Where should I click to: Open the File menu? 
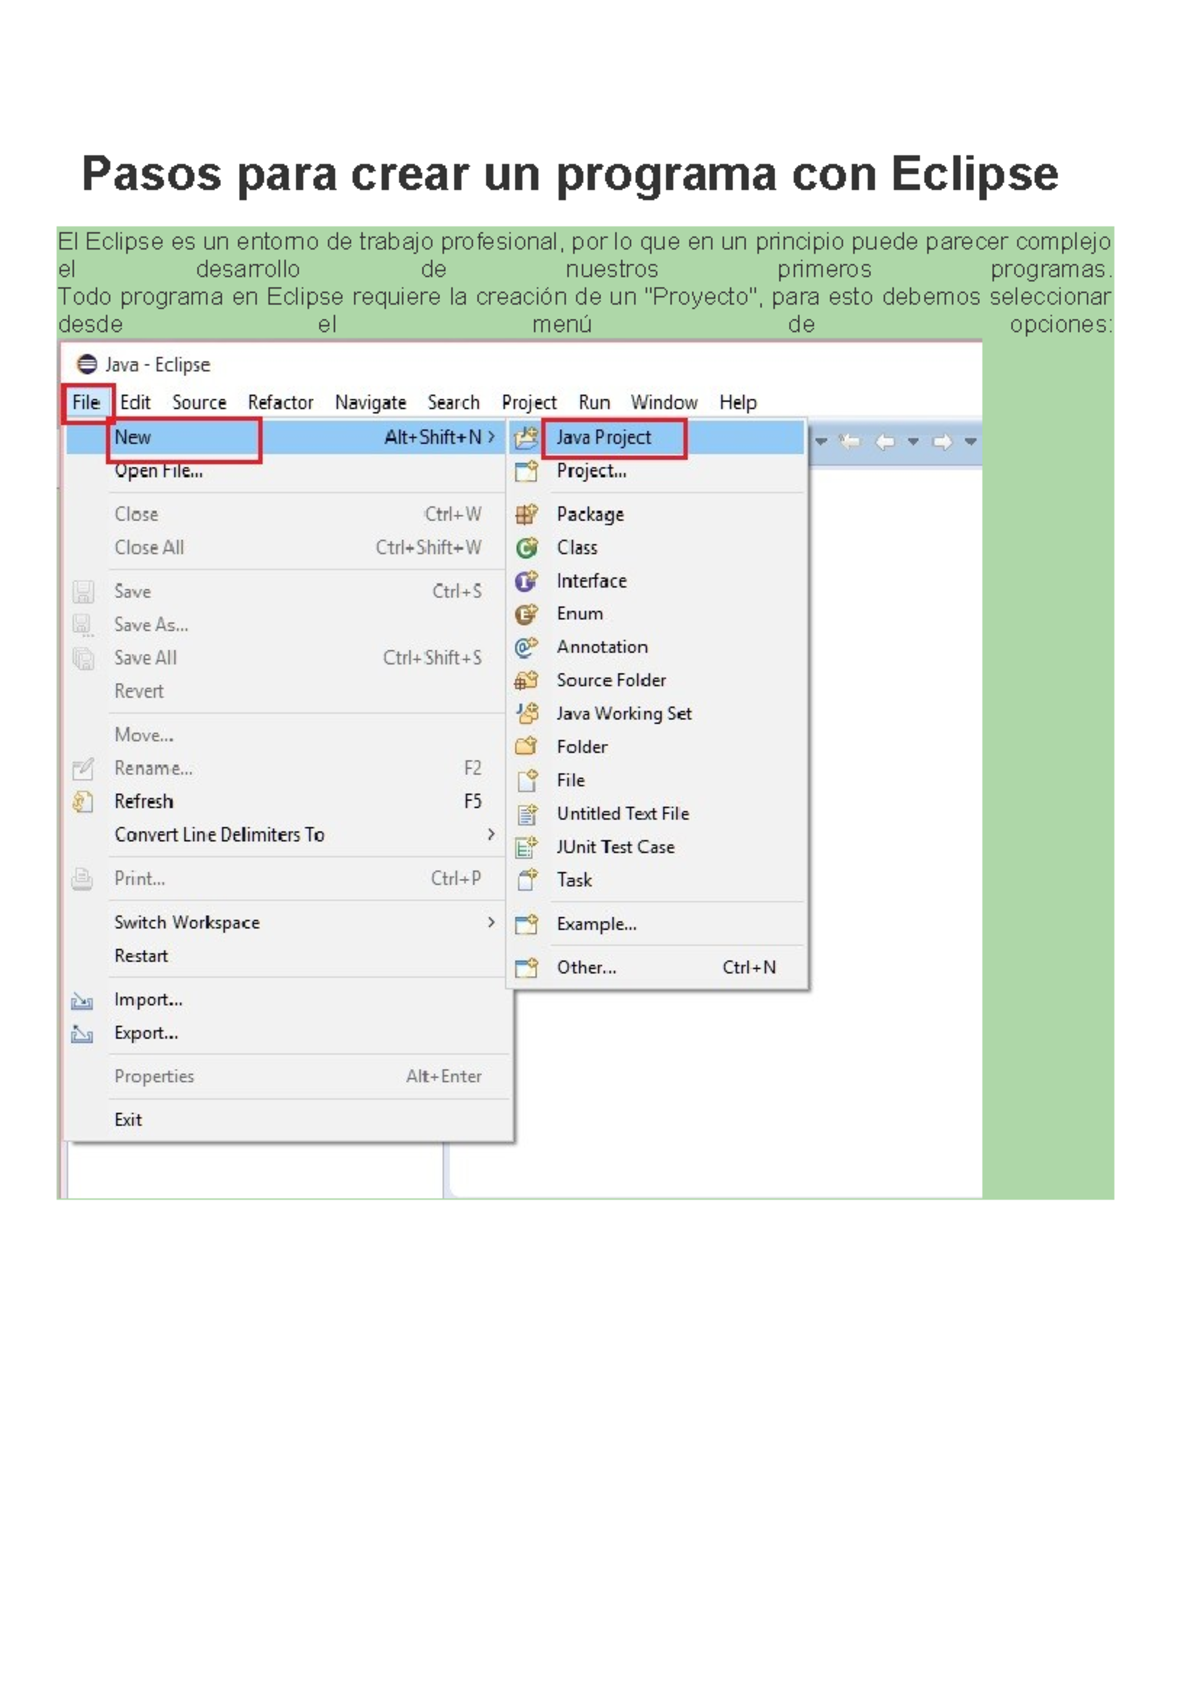pos(86,402)
